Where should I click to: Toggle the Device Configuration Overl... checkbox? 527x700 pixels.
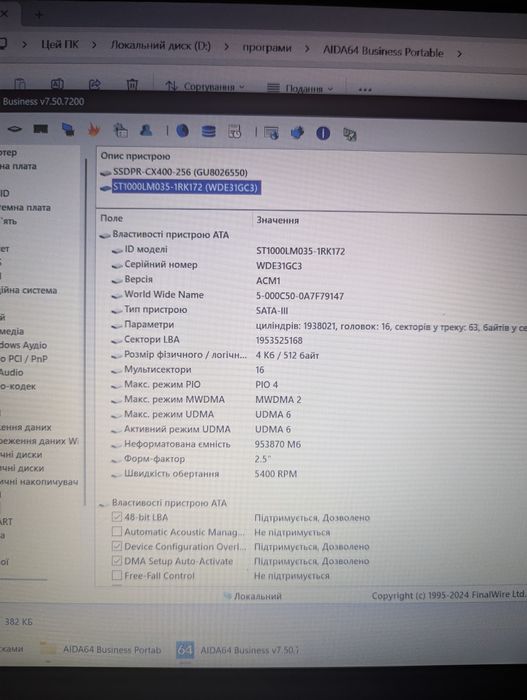(117, 546)
